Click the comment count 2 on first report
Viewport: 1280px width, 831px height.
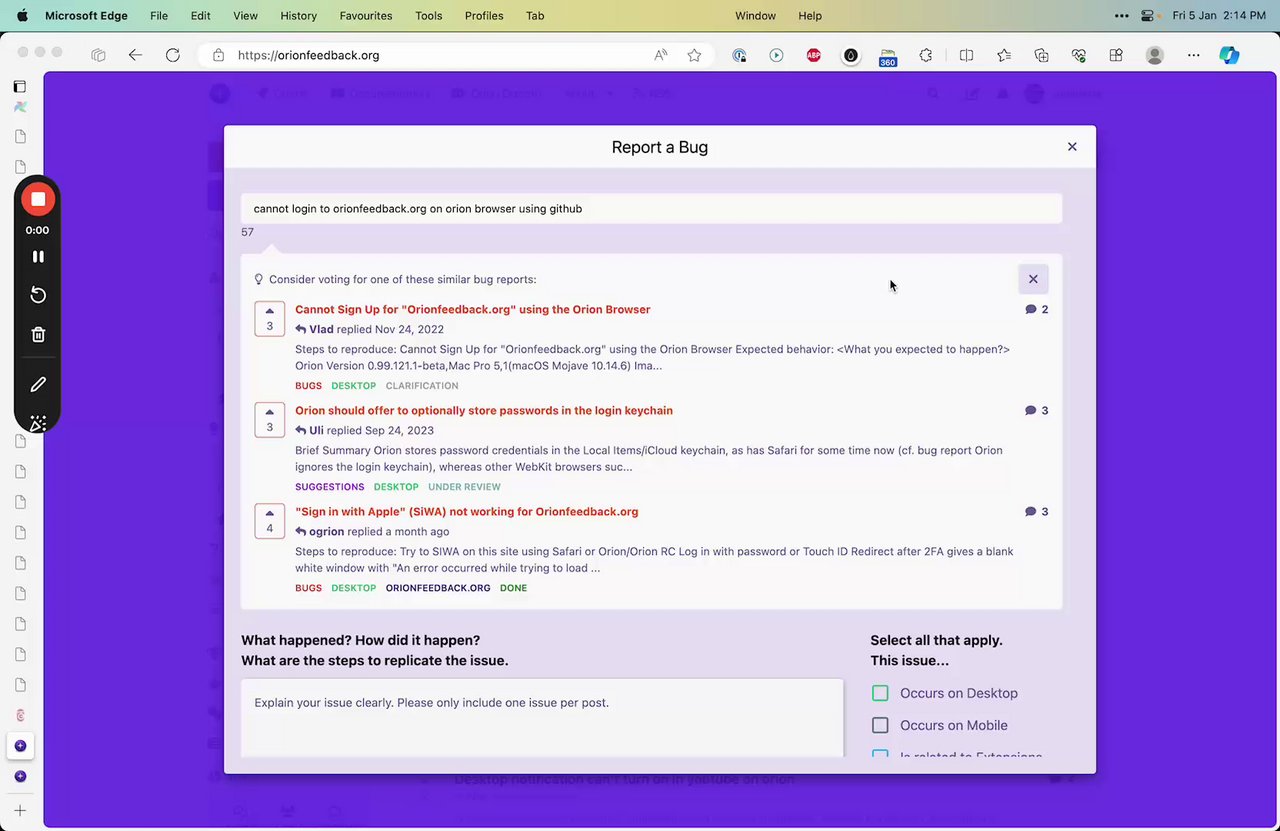point(1037,310)
